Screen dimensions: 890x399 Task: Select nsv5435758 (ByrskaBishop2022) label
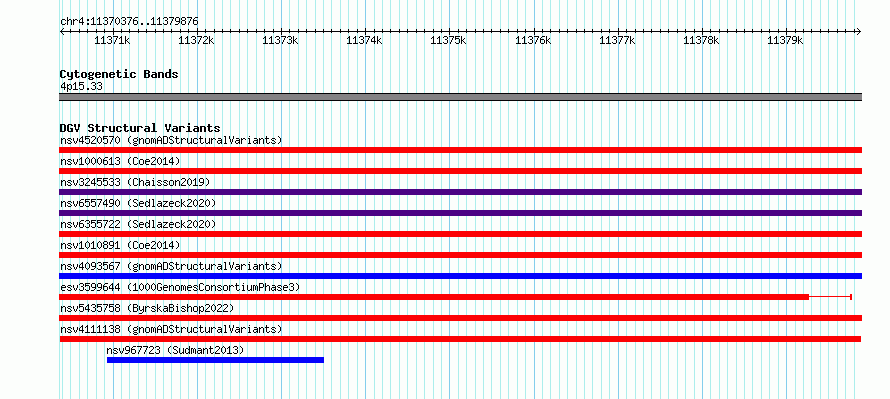[x=147, y=308]
